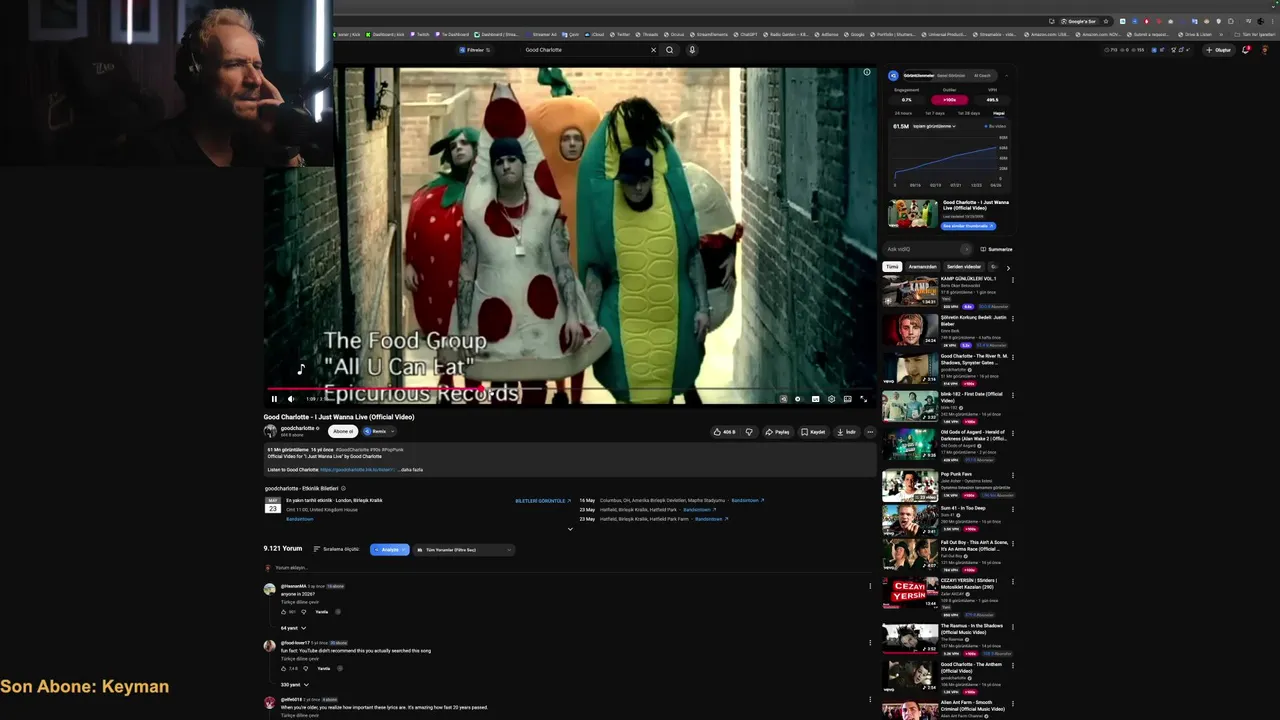Open the goodcharlotte link in description
This screenshot has width=1280, height=720.
[357, 469]
